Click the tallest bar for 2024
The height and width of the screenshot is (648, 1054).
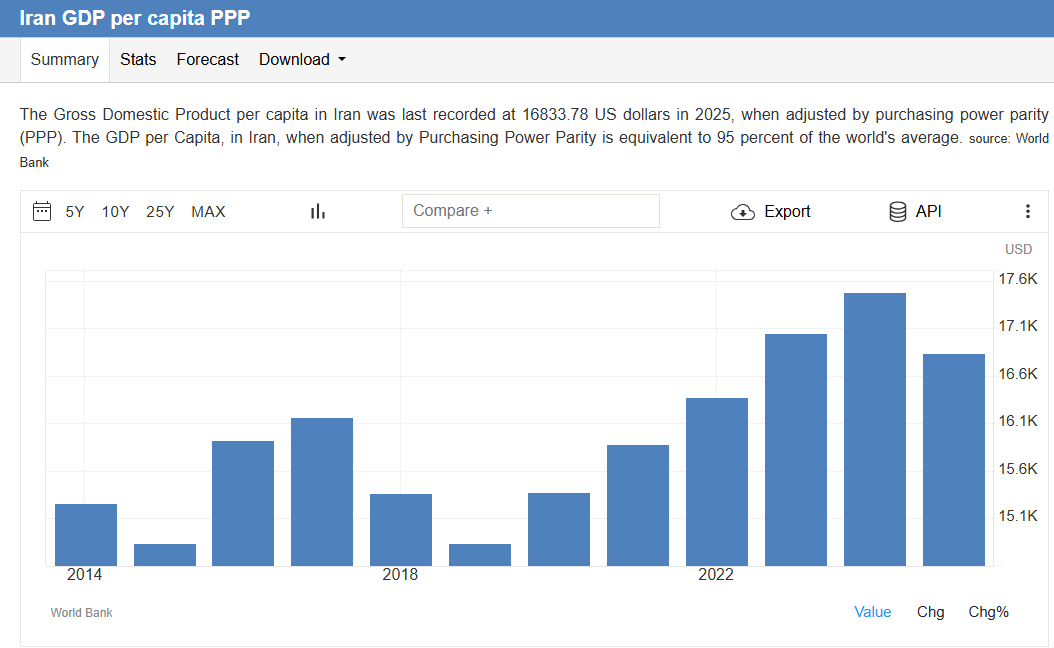click(x=875, y=429)
